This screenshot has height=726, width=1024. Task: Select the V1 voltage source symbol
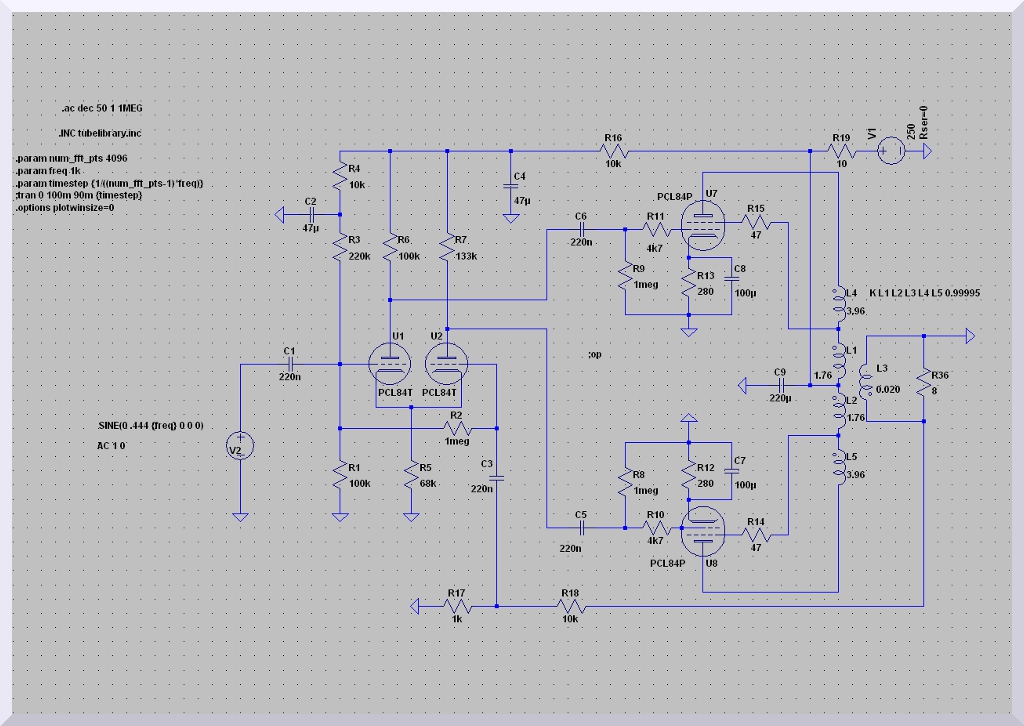(891, 152)
